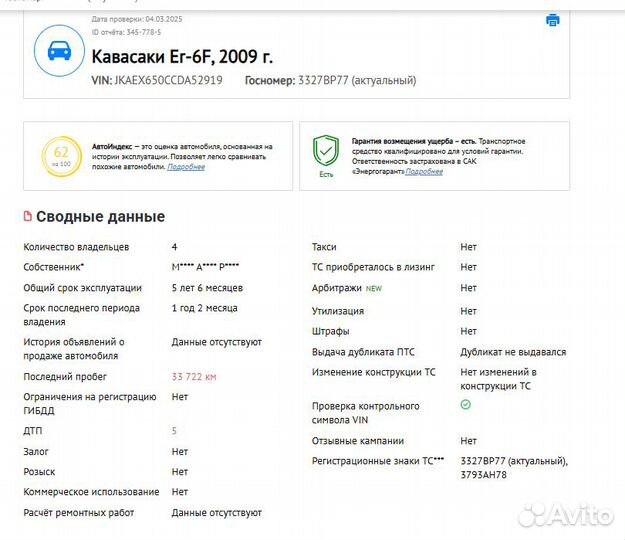
Task: Click the AutoIndex 62 score gauge
Action: coord(62,156)
